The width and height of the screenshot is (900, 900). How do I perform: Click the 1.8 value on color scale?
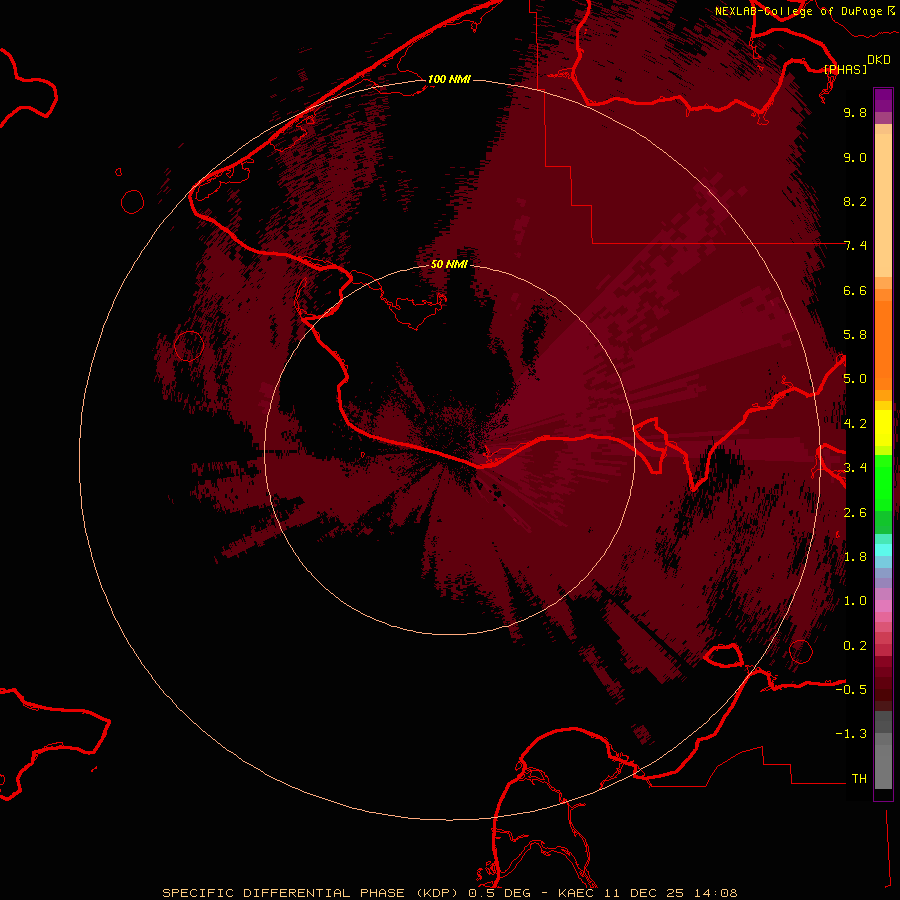point(855,557)
